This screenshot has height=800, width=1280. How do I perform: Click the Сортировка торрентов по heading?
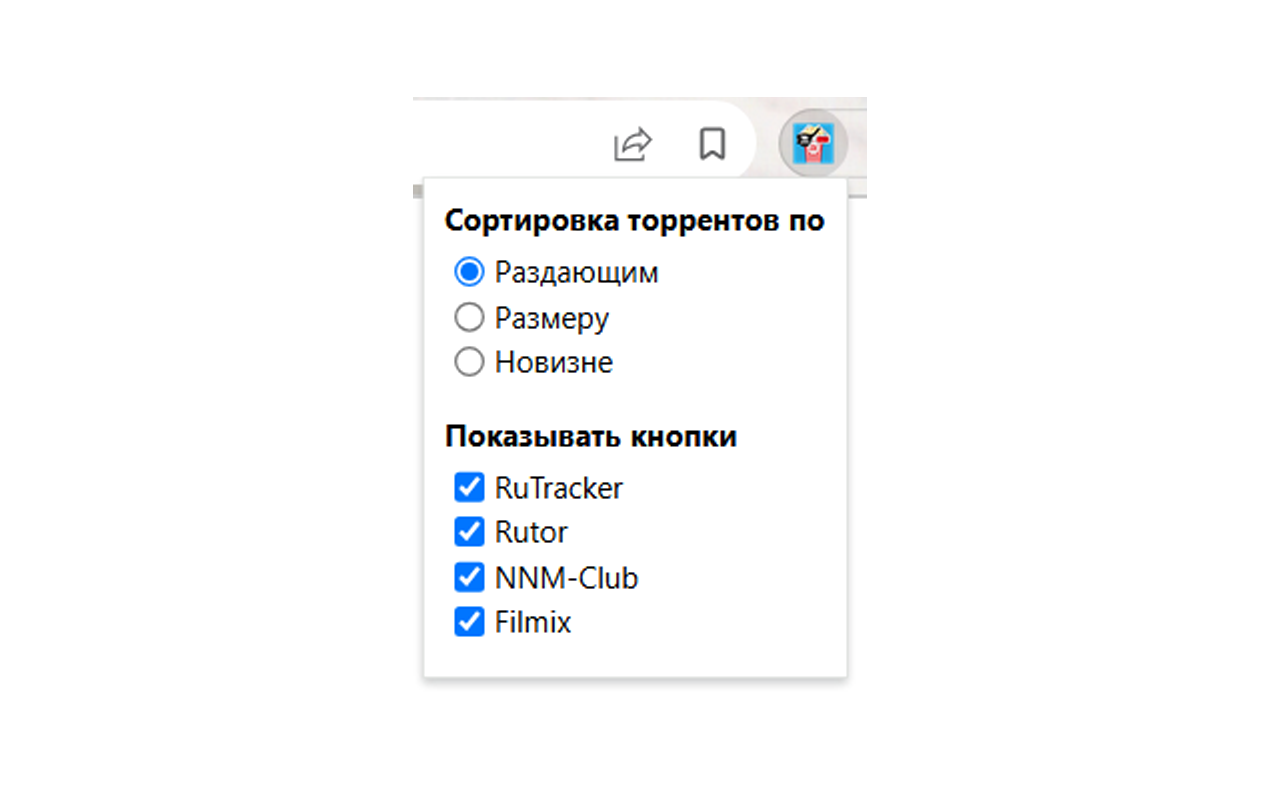634,220
